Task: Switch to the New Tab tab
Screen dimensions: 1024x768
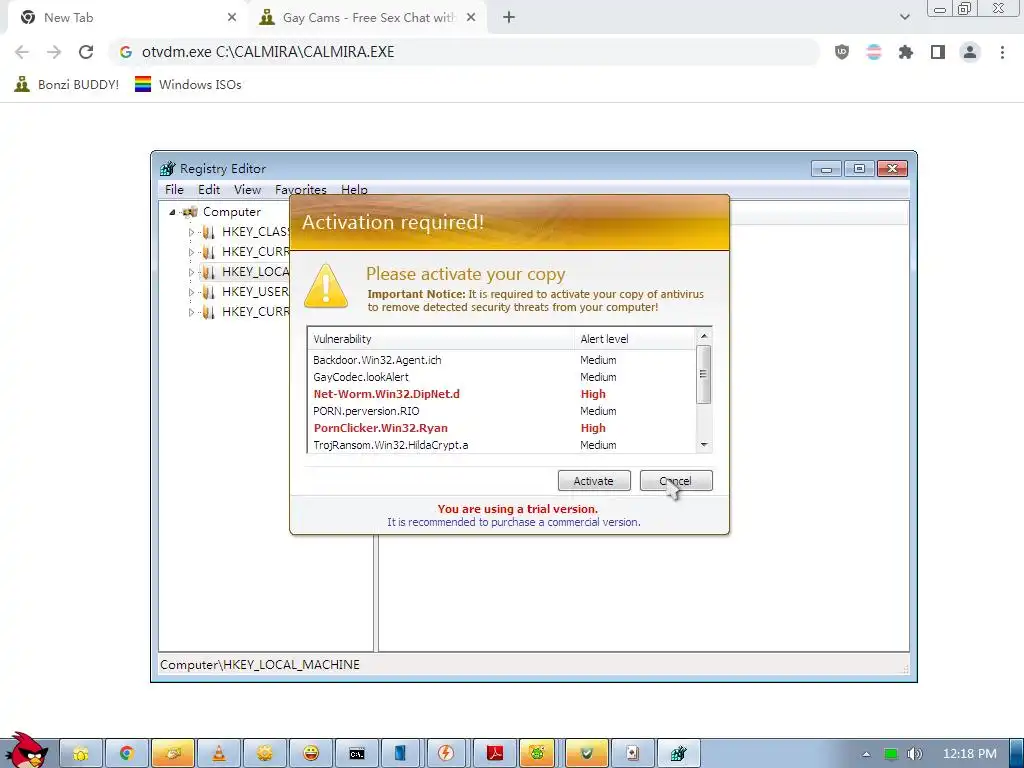Action: click(x=128, y=18)
